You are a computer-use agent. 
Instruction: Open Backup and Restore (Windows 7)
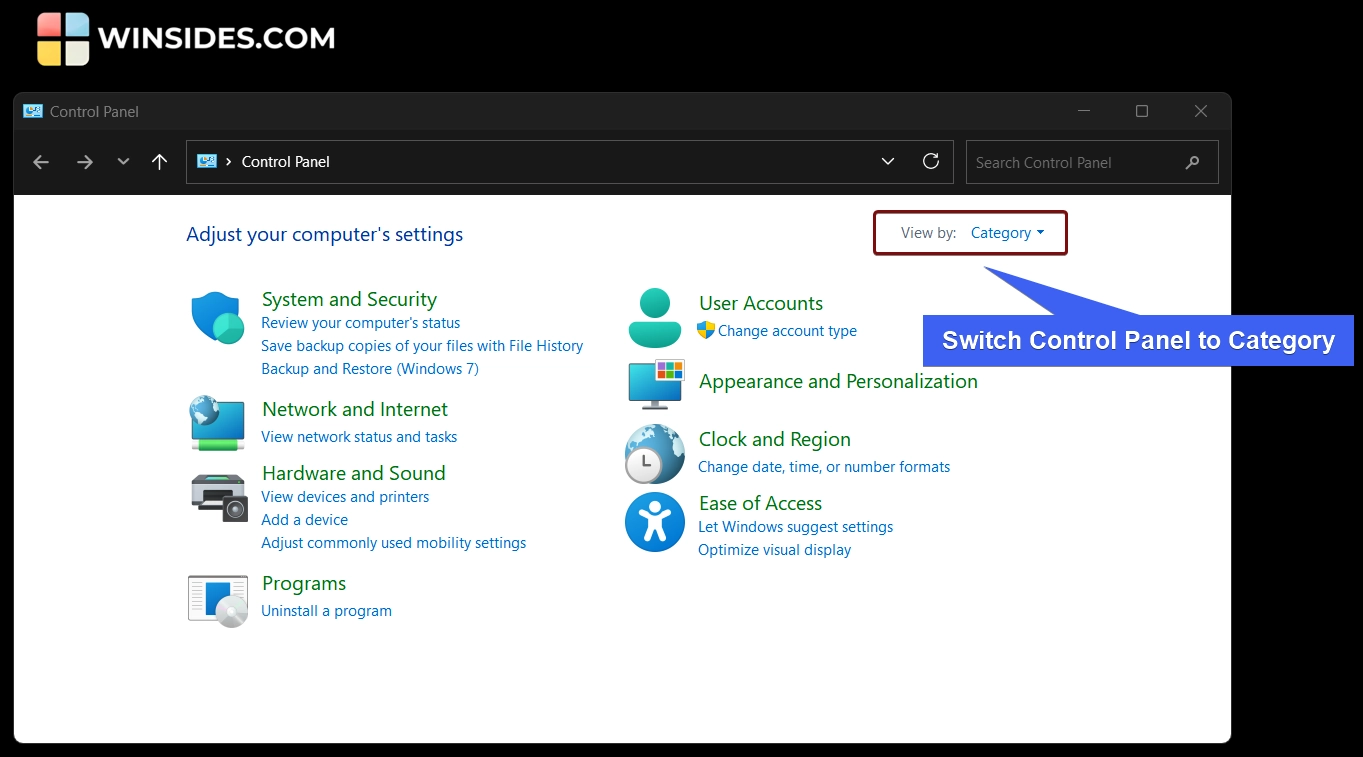pos(369,368)
